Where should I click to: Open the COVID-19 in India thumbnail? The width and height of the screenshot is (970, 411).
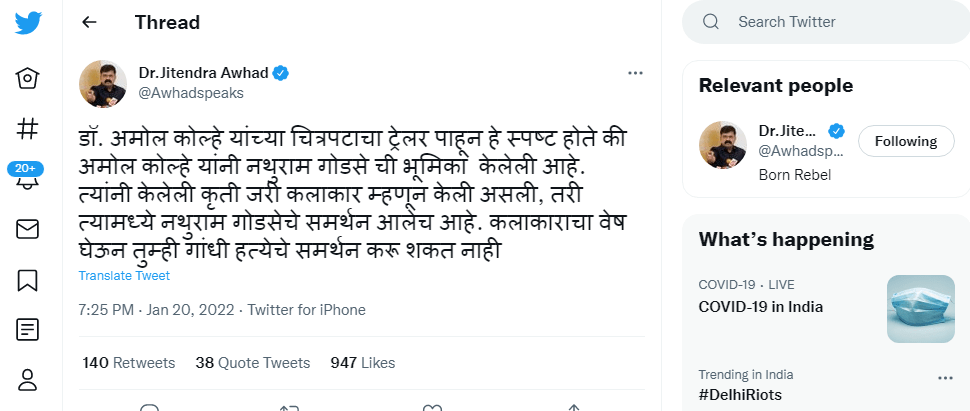click(921, 308)
